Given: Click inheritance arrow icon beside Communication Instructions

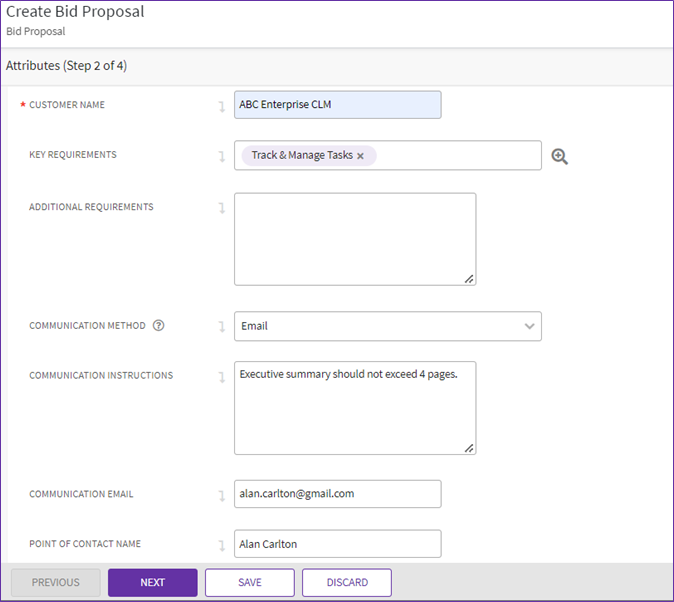Looking at the screenshot, I should coord(221,377).
